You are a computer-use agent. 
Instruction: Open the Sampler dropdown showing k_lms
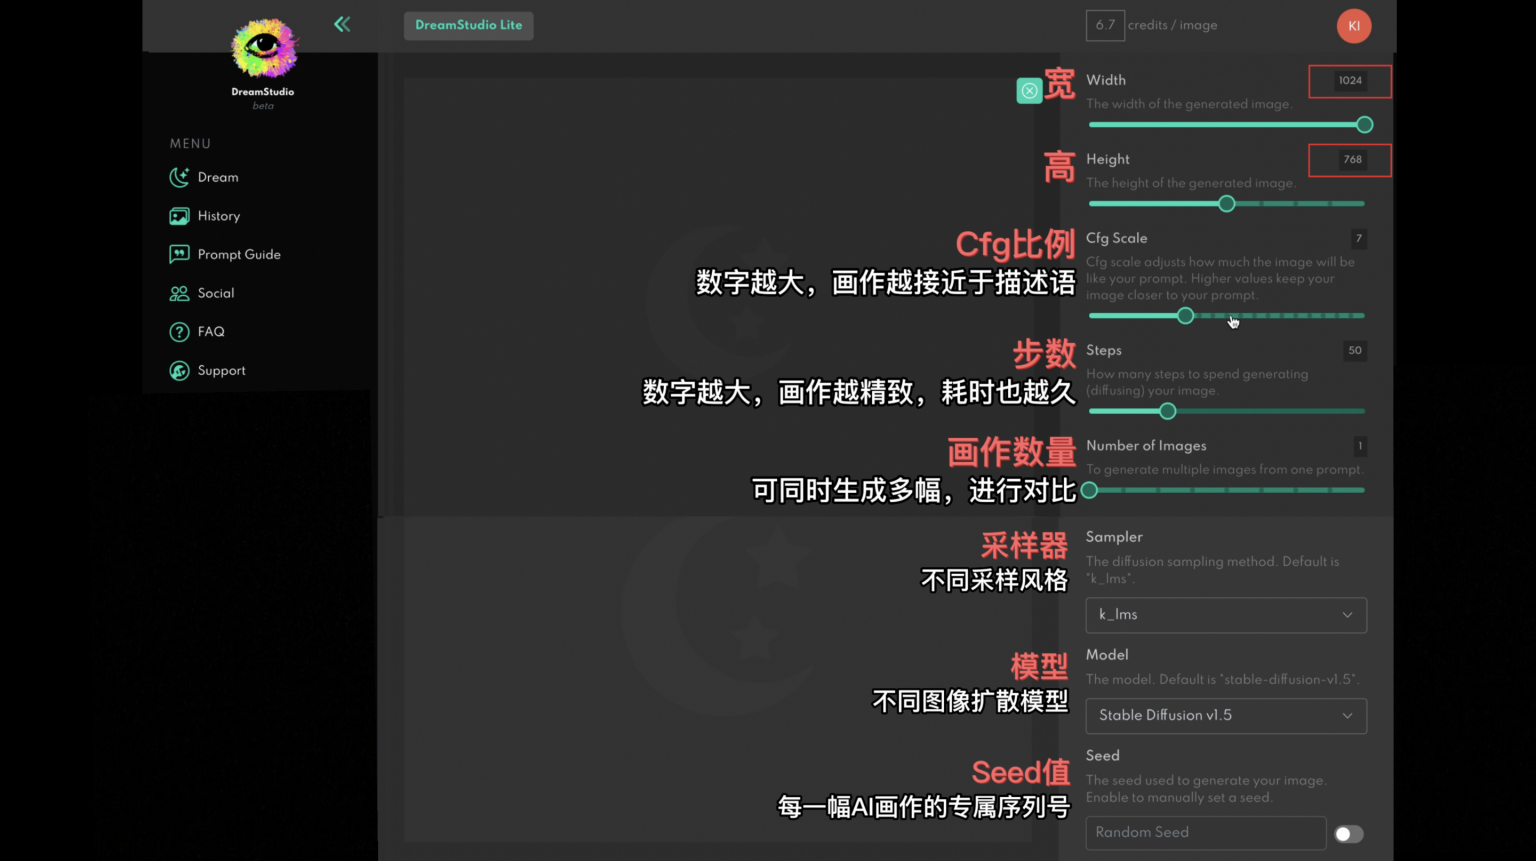tap(1226, 615)
